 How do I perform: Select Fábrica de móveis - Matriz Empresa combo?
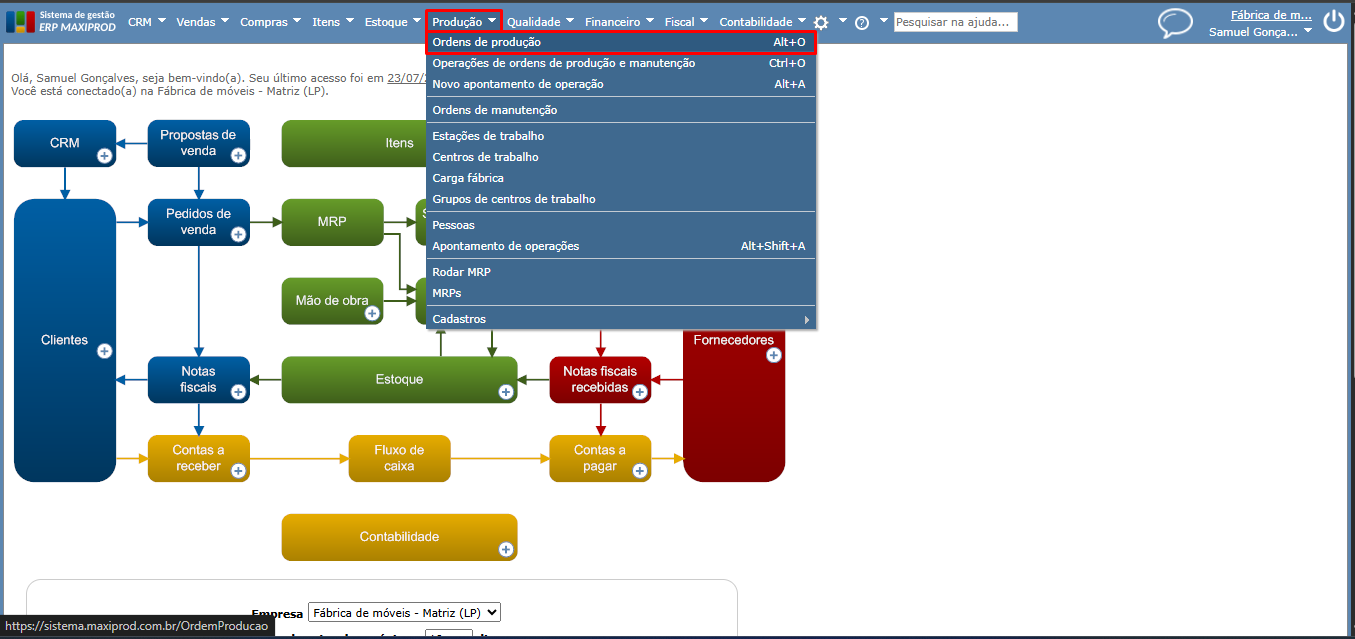click(404, 612)
